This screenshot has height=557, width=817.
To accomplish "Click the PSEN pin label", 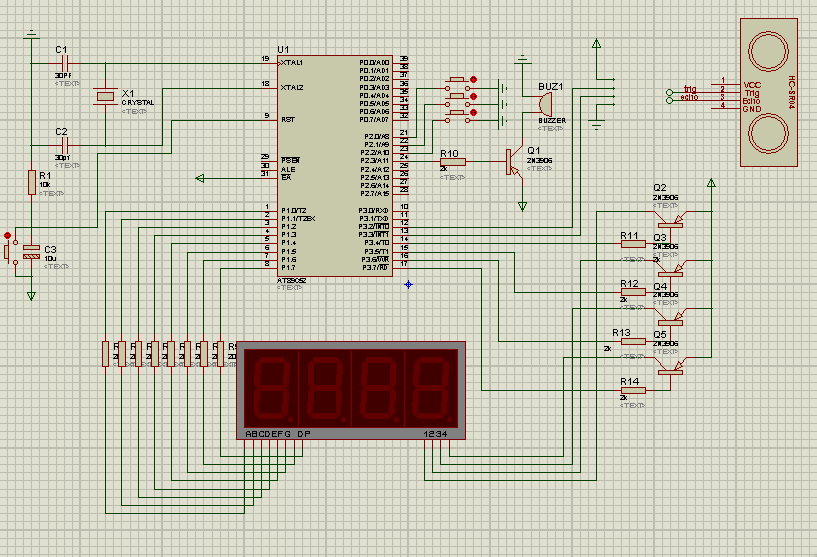I will point(290,160).
